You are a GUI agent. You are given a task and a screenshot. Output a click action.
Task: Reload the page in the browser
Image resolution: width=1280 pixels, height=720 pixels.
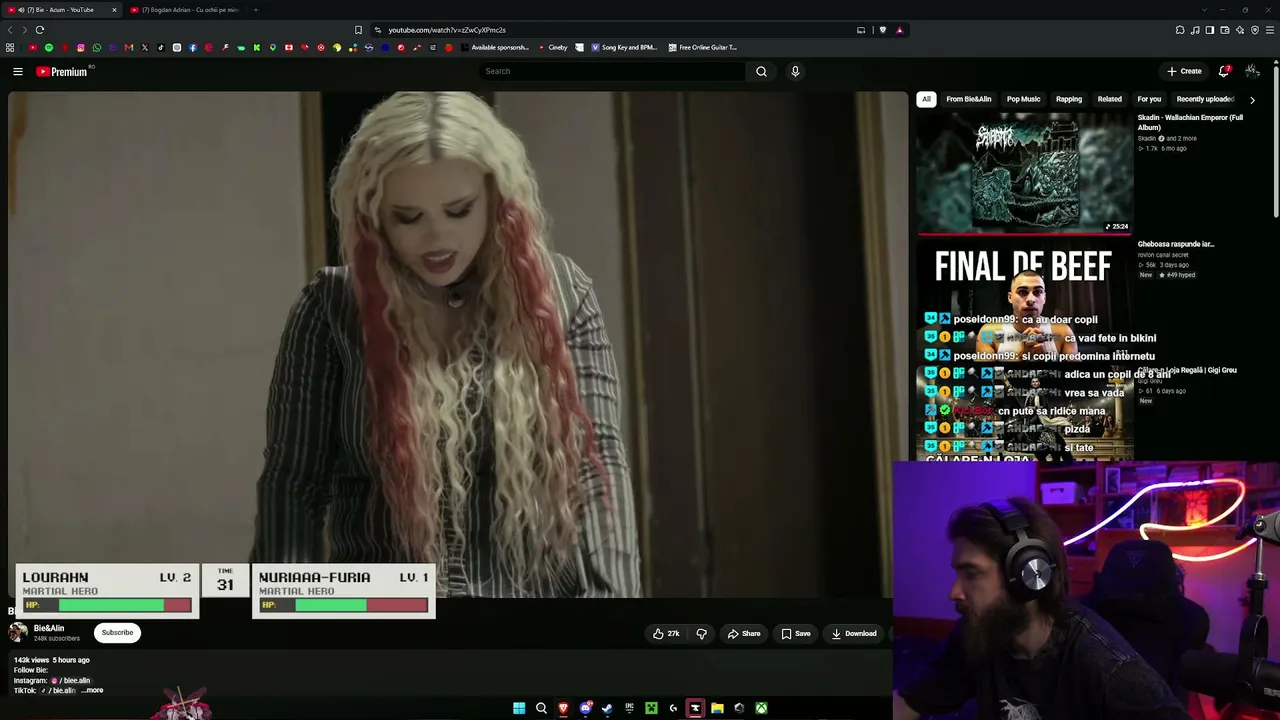coord(40,30)
